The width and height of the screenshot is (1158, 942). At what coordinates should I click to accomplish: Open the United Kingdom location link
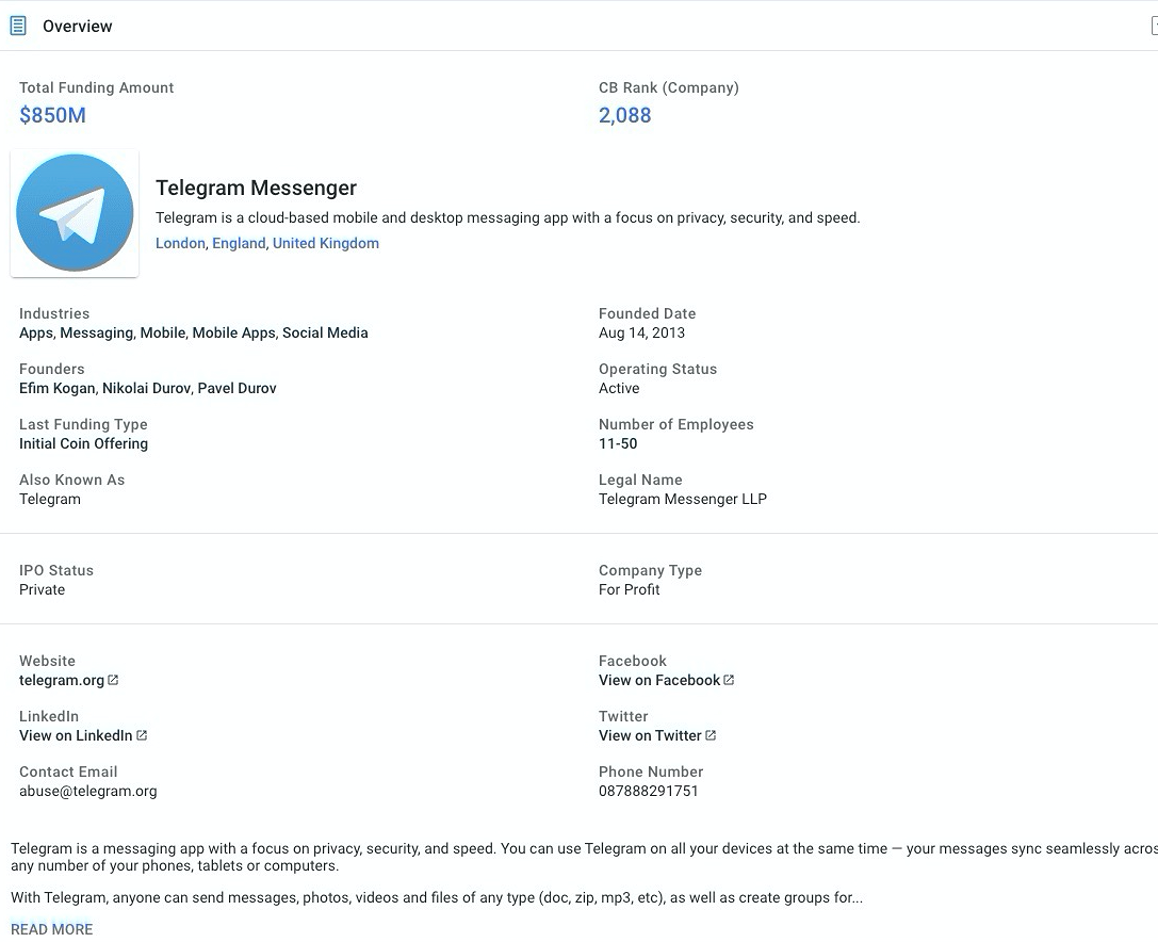[x=326, y=243]
